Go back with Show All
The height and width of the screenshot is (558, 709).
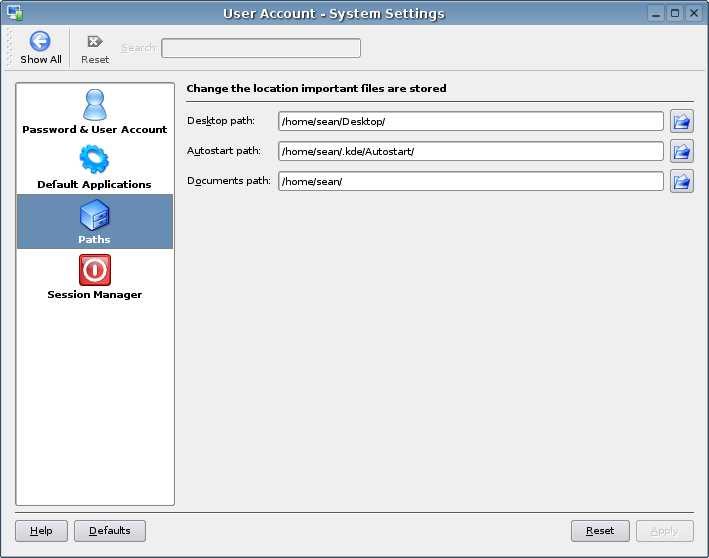(x=40, y=47)
